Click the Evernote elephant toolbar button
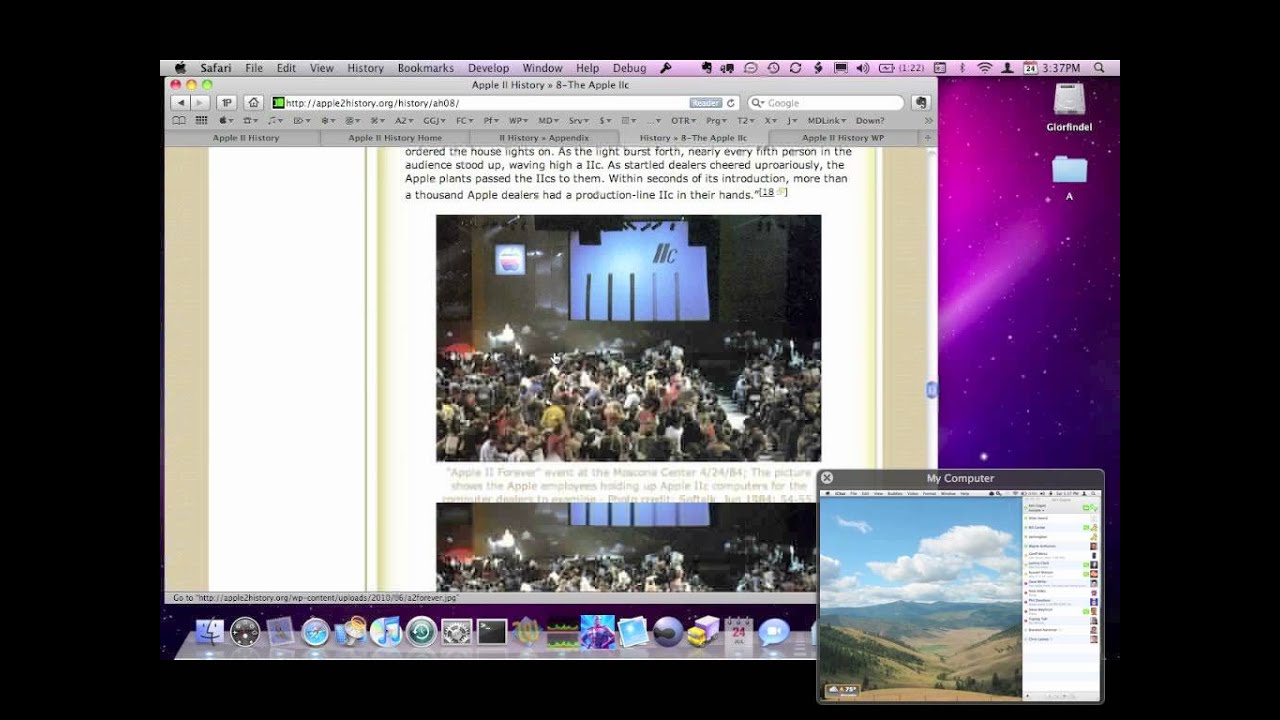Image resolution: width=1280 pixels, height=720 pixels. point(921,103)
